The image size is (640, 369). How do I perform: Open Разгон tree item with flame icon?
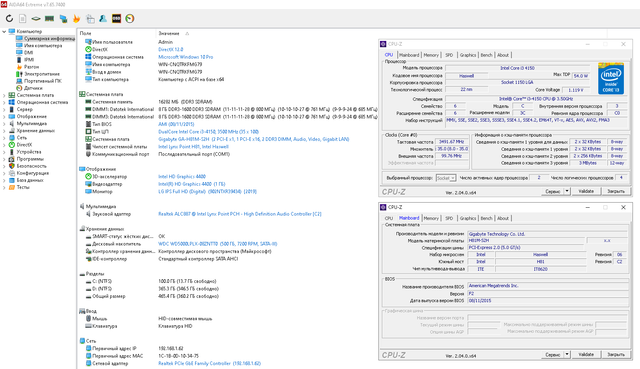tap(31, 67)
